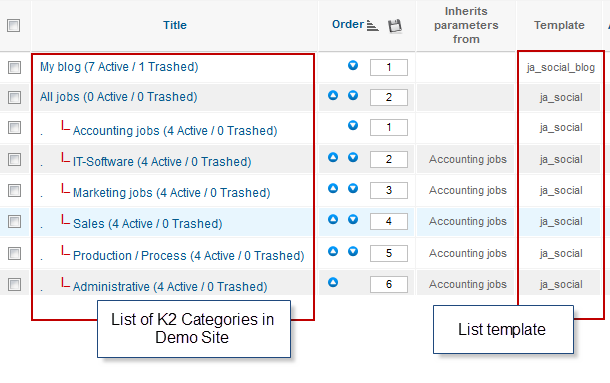Select the checkbox next to Sales category
Screen dimensions: 610x383
(x=14, y=221)
